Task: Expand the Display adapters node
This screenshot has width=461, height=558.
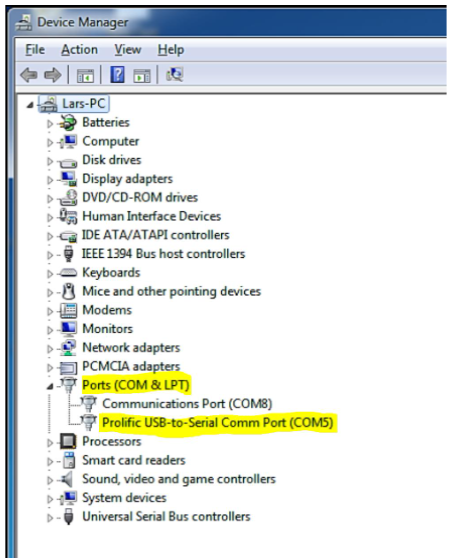Action: (50, 180)
